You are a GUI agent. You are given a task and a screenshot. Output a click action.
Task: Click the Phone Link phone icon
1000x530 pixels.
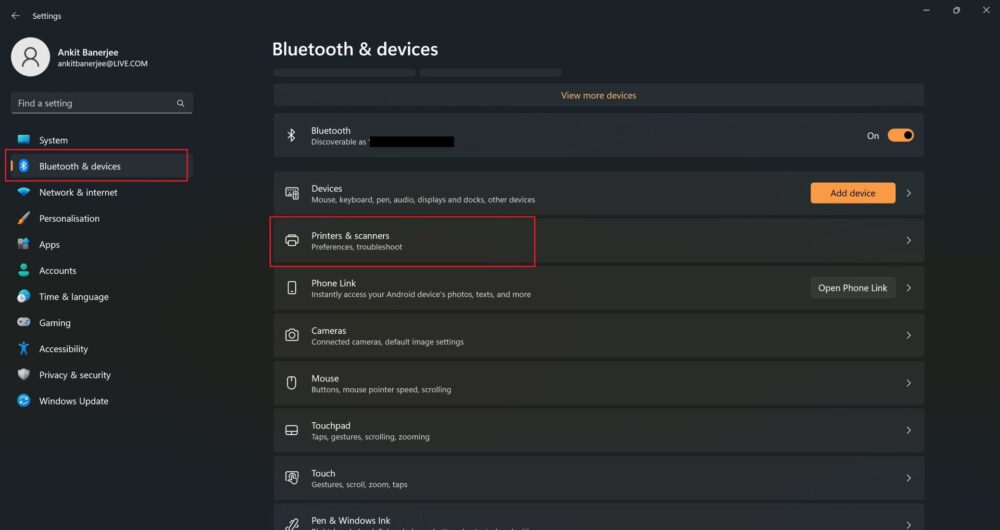coord(292,288)
